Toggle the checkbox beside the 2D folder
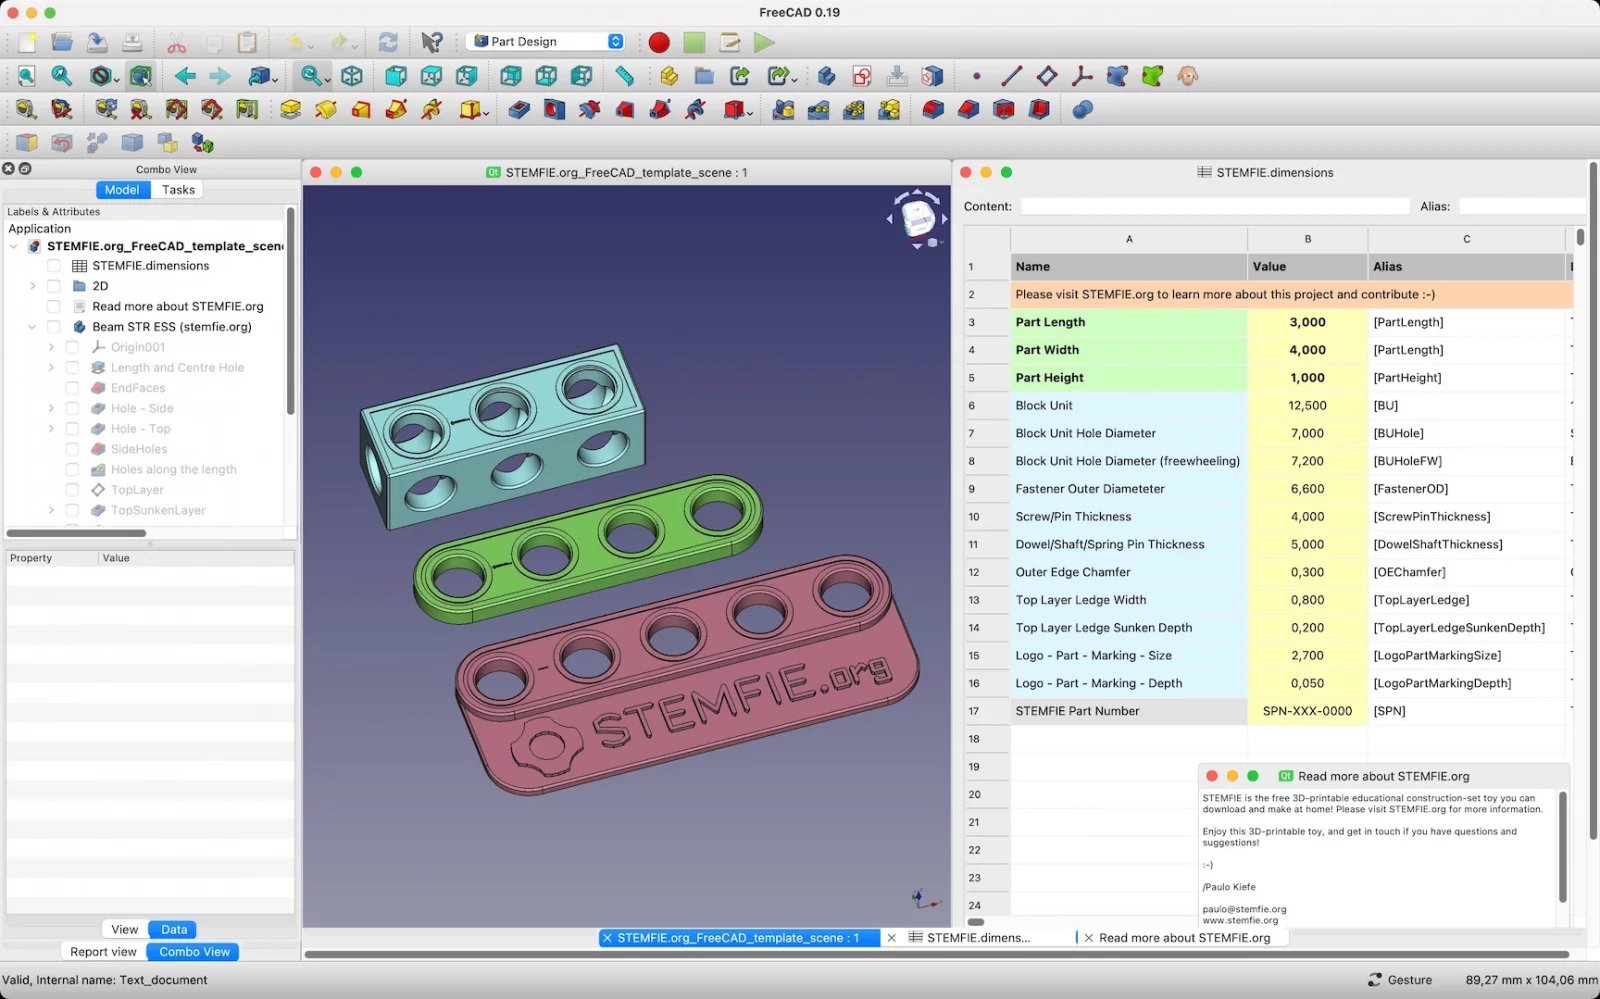This screenshot has height=999, width=1600. click(54, 286)
